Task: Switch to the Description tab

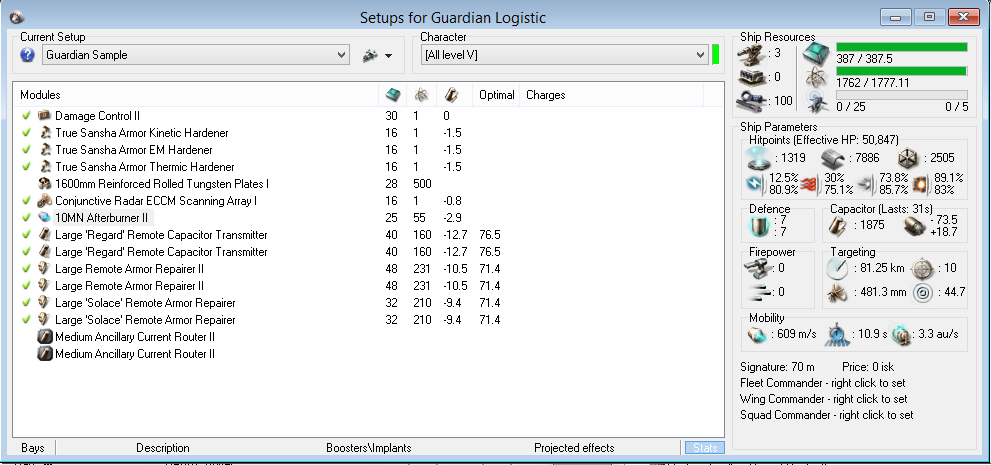Action: coord(162,448)
